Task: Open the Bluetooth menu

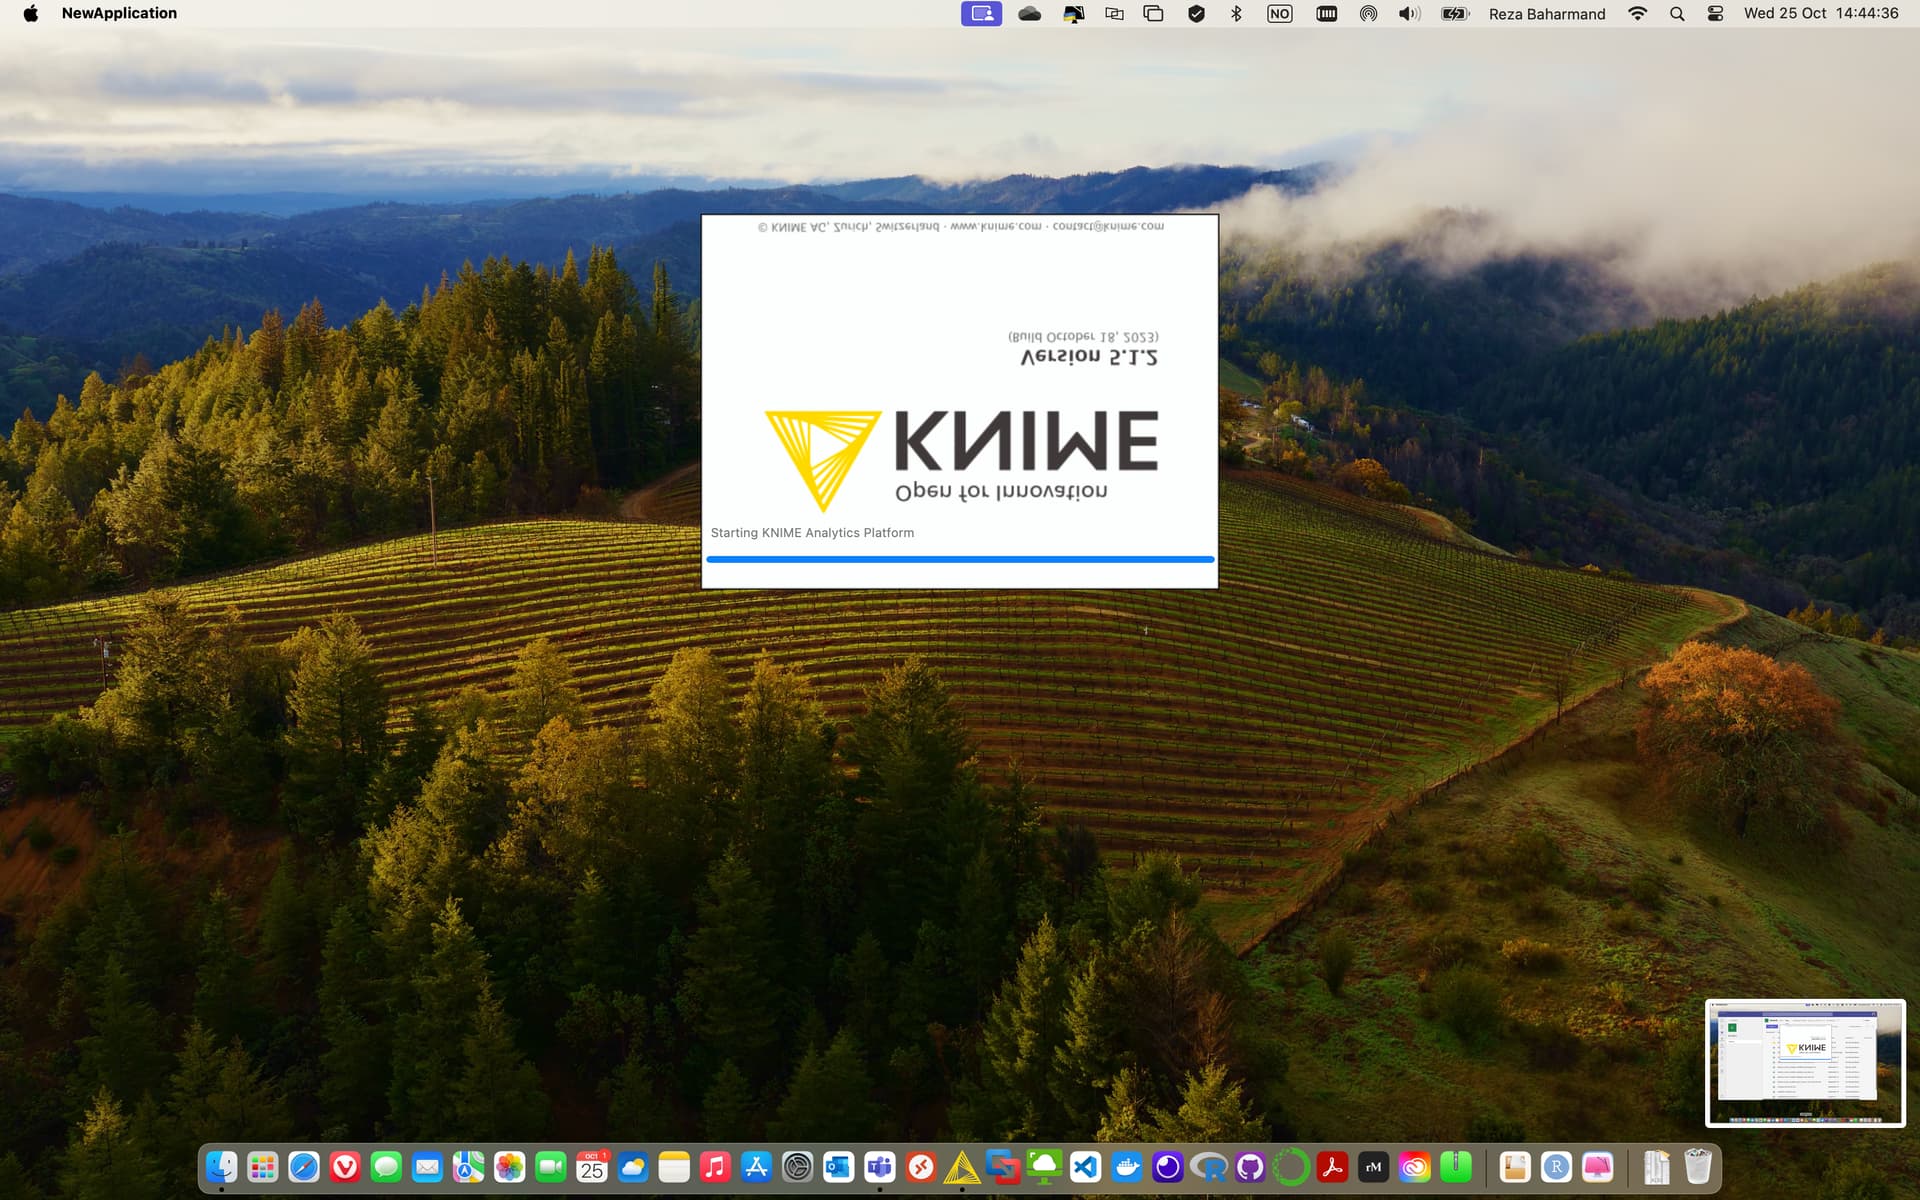Action: click(x=1236, y=13)
